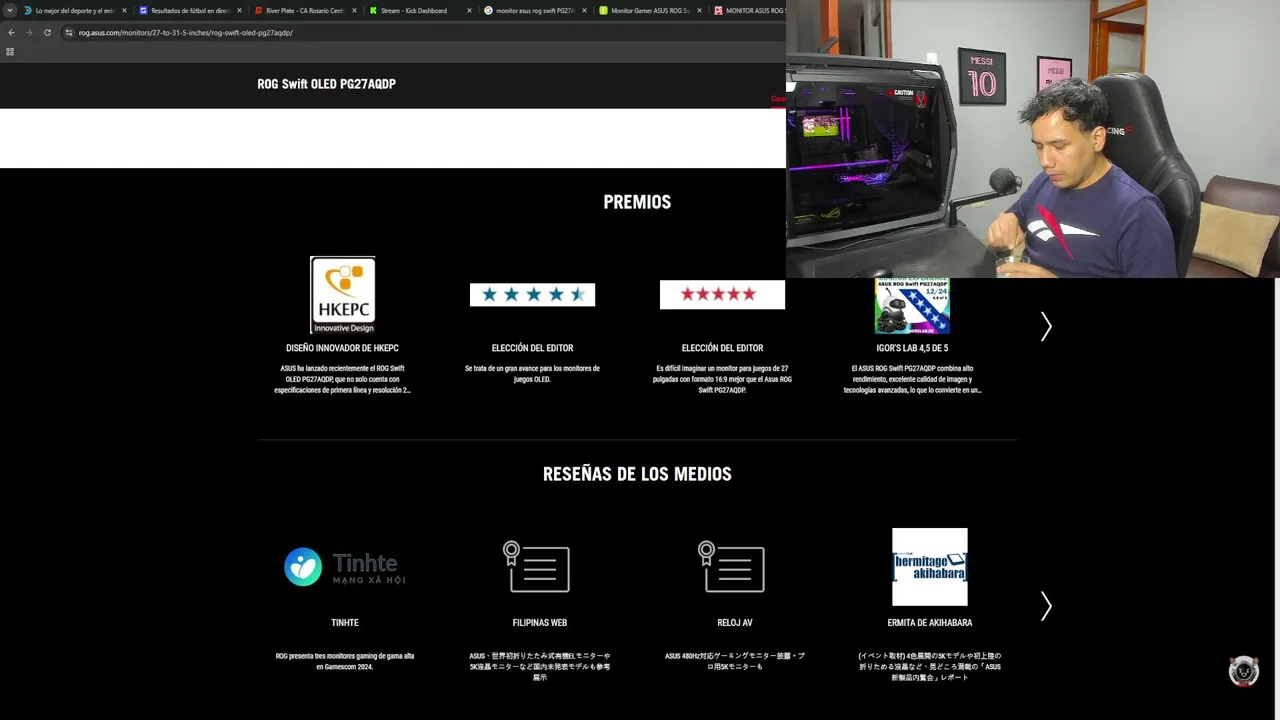Open the site information icon in address bar
Viewport: 1280px width, 720px height.
[x=68, y=32]
